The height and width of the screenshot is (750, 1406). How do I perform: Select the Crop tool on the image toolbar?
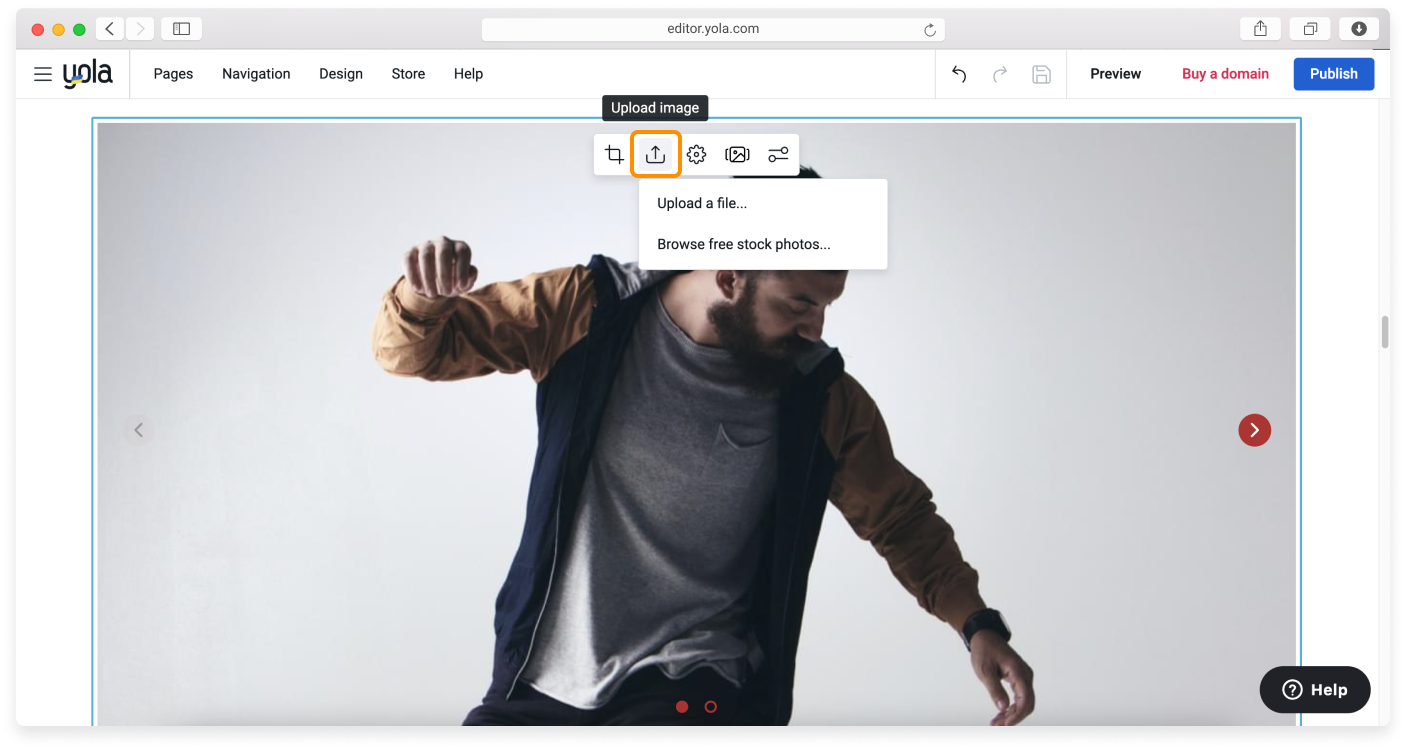(614, 154)
